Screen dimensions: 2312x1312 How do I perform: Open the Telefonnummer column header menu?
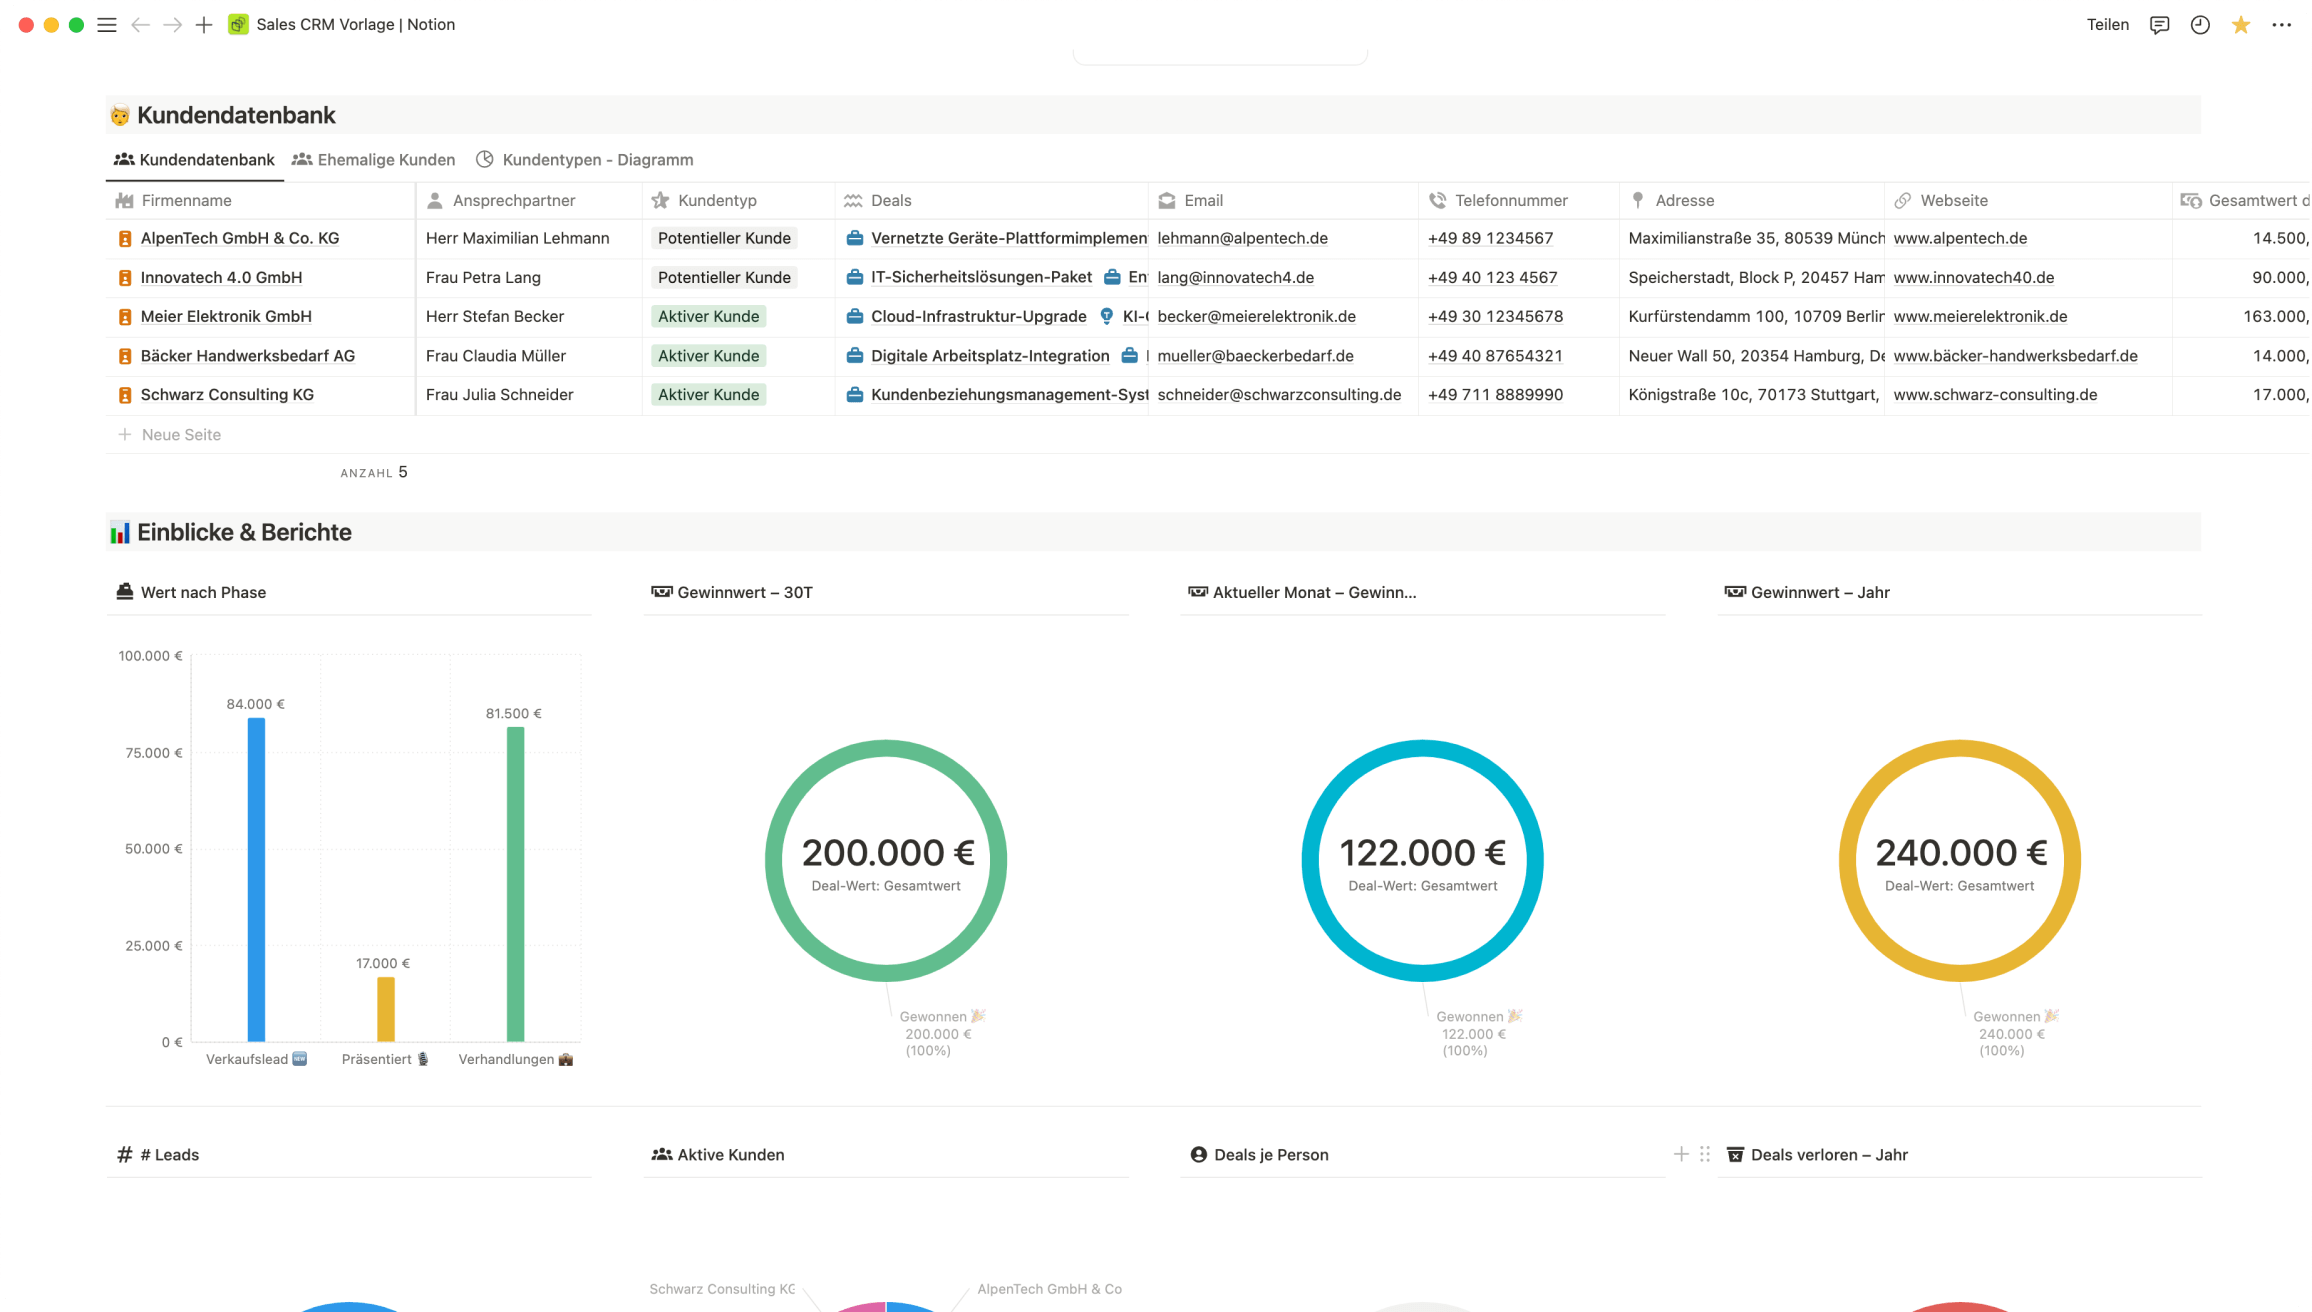coord(1518,201)
